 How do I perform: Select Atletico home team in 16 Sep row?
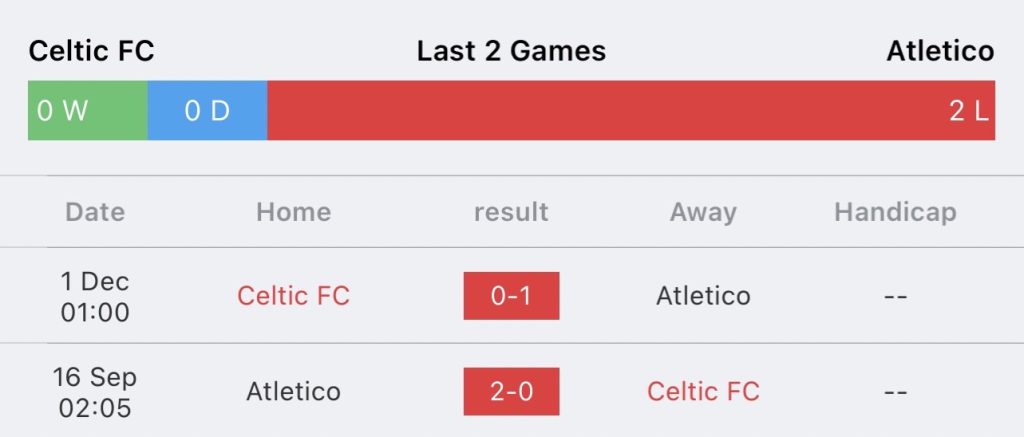(293, 391)
